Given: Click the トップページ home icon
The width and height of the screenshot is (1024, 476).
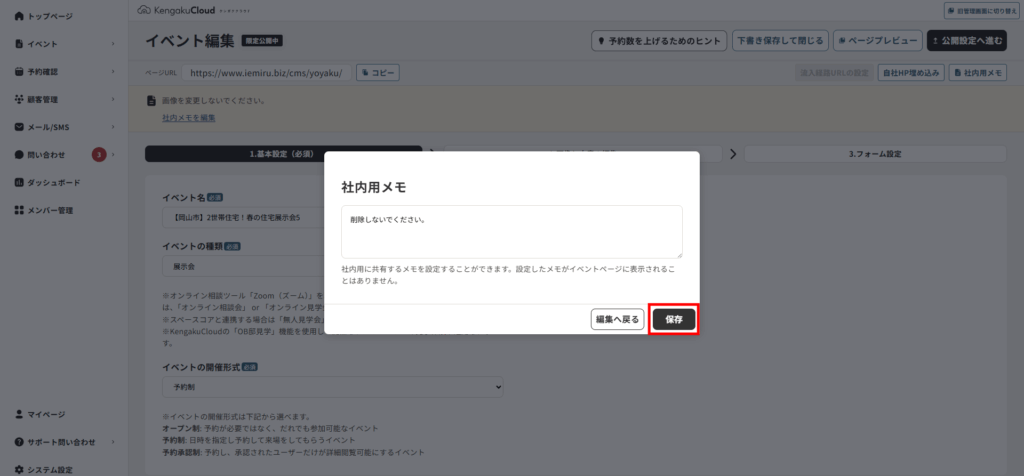Looking at the screenshot, I should 19,16.
